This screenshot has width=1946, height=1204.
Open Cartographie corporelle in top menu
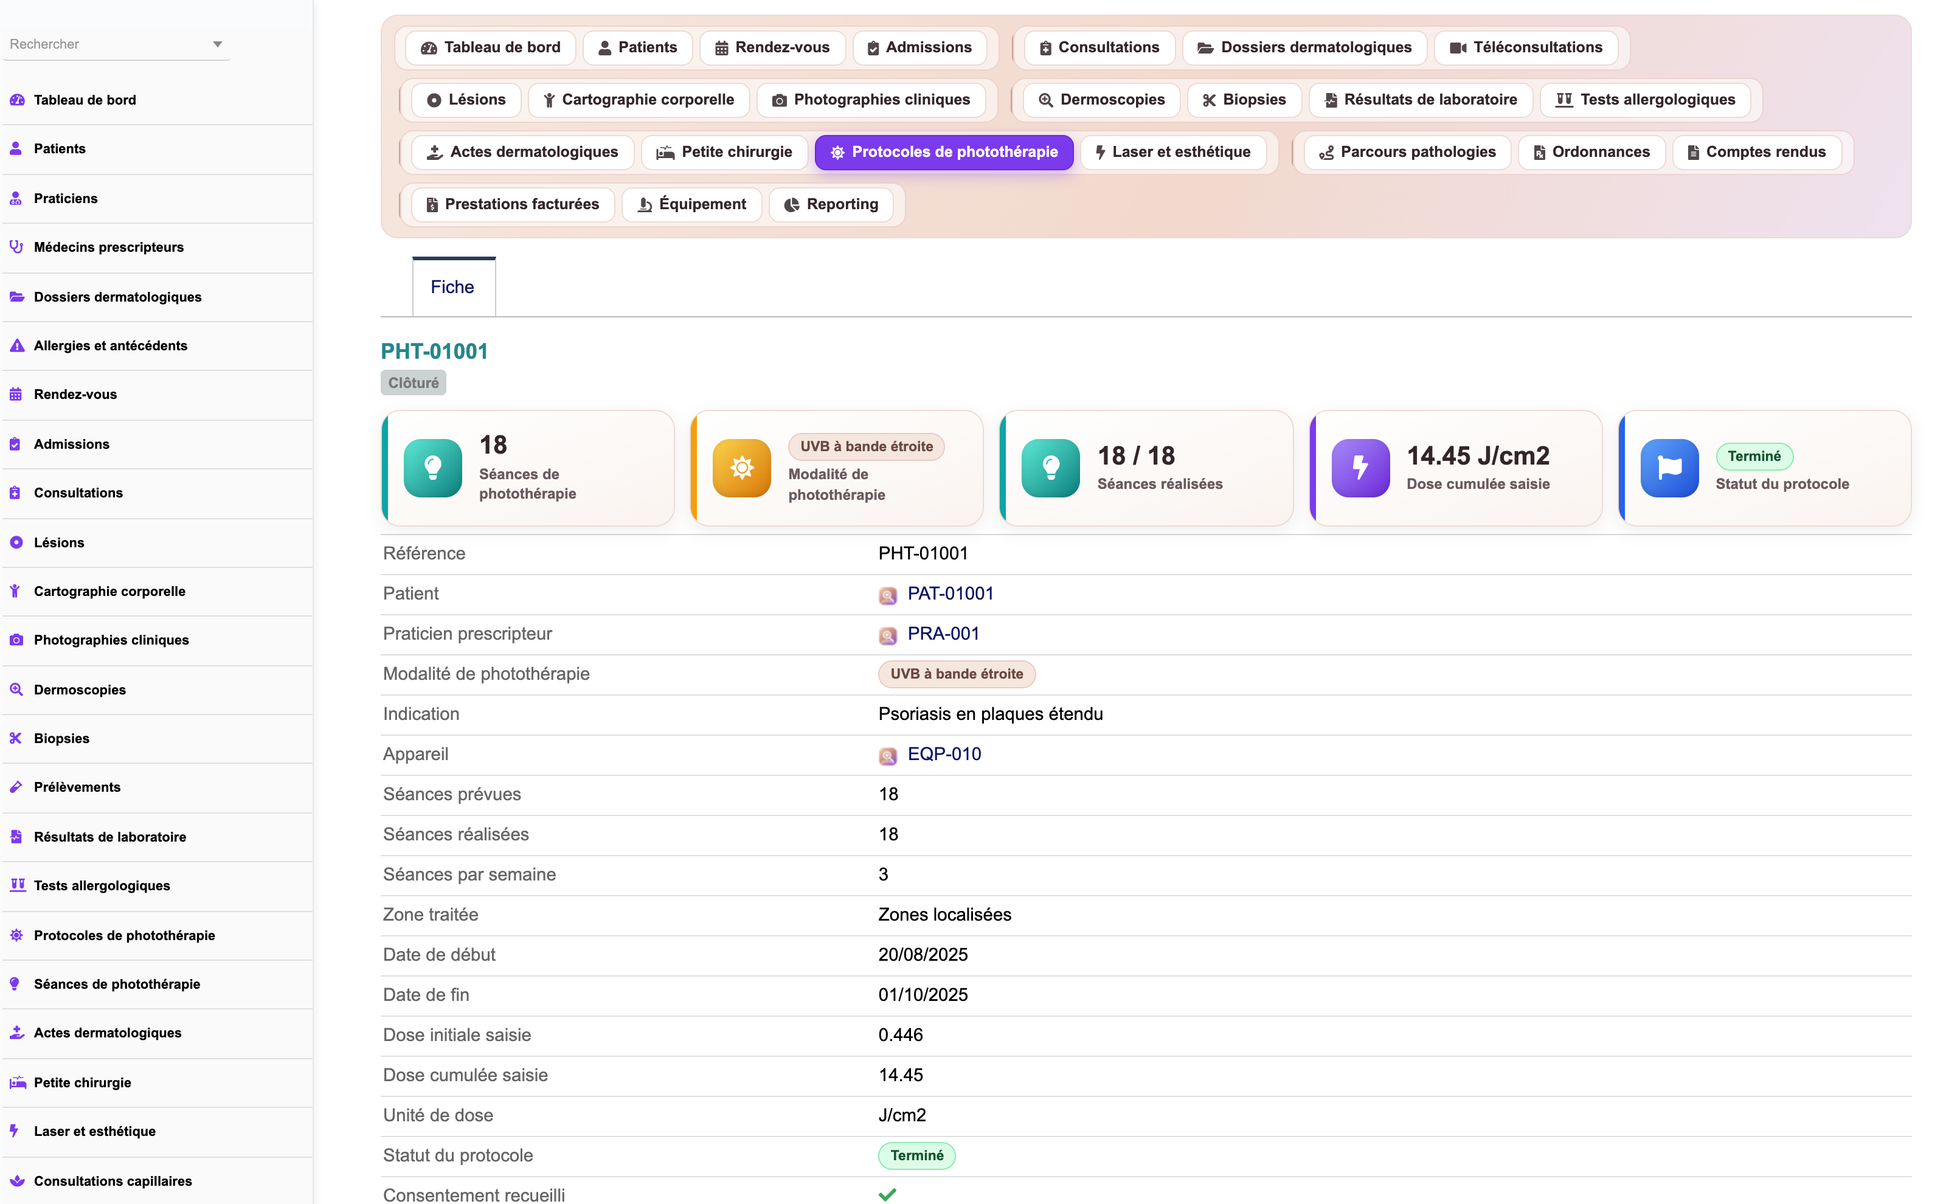point(639,100)
